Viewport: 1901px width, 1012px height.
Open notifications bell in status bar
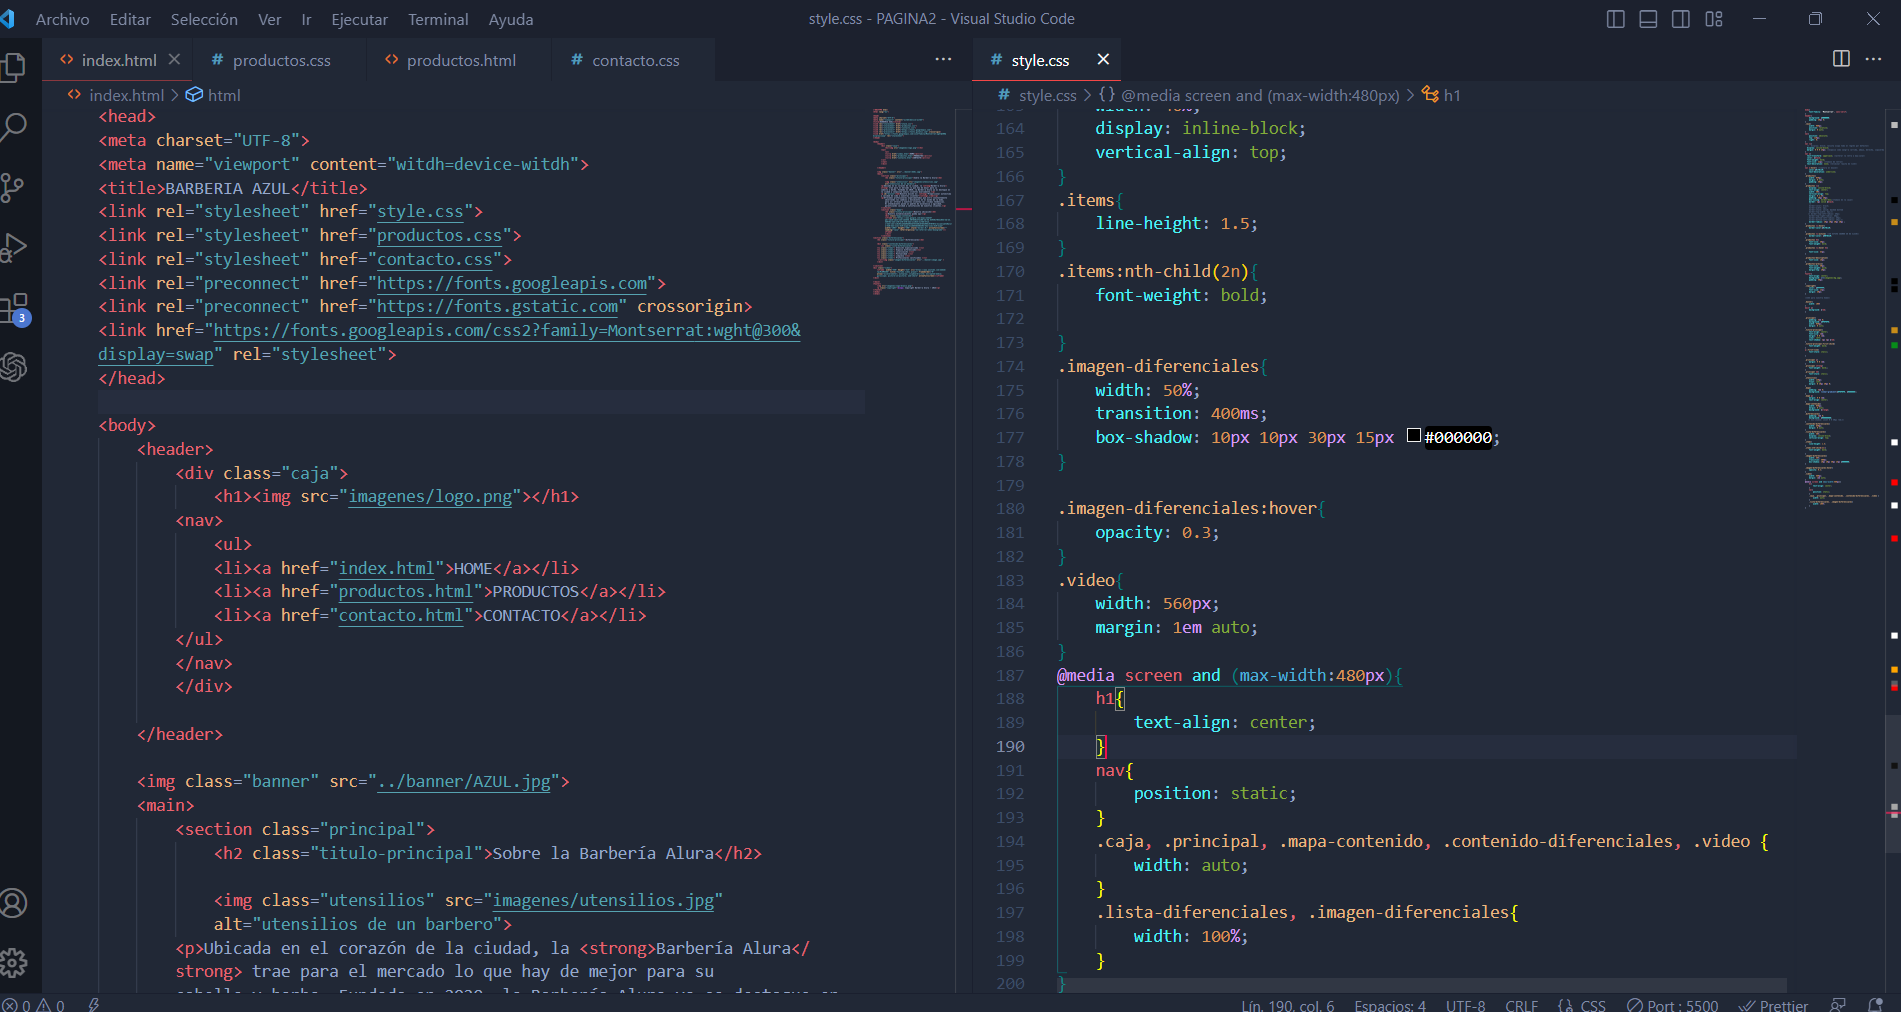pos(1875,1005)
